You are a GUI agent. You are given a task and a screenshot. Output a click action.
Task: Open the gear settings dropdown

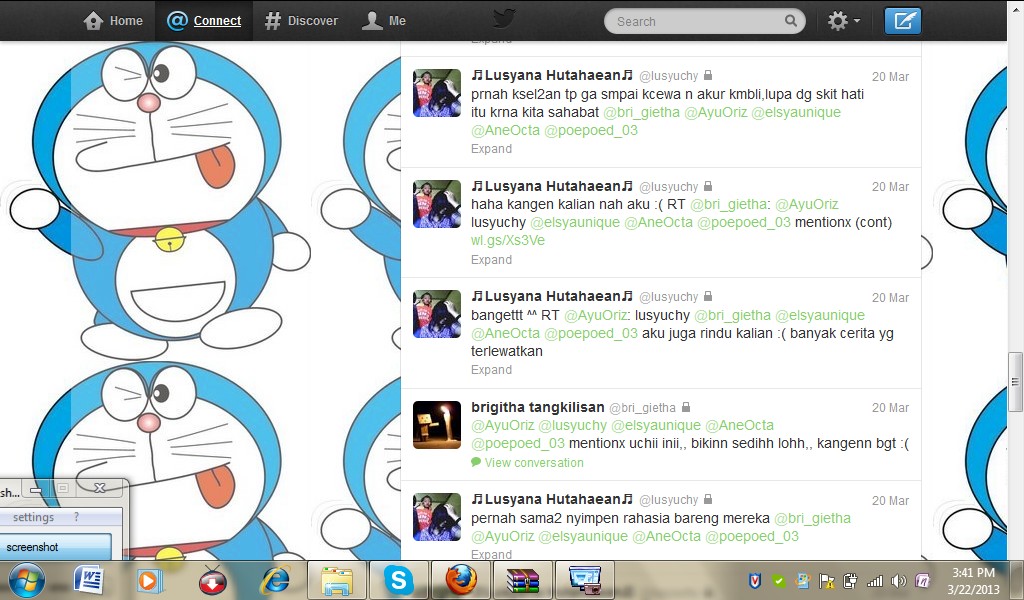tap(843, 21)
